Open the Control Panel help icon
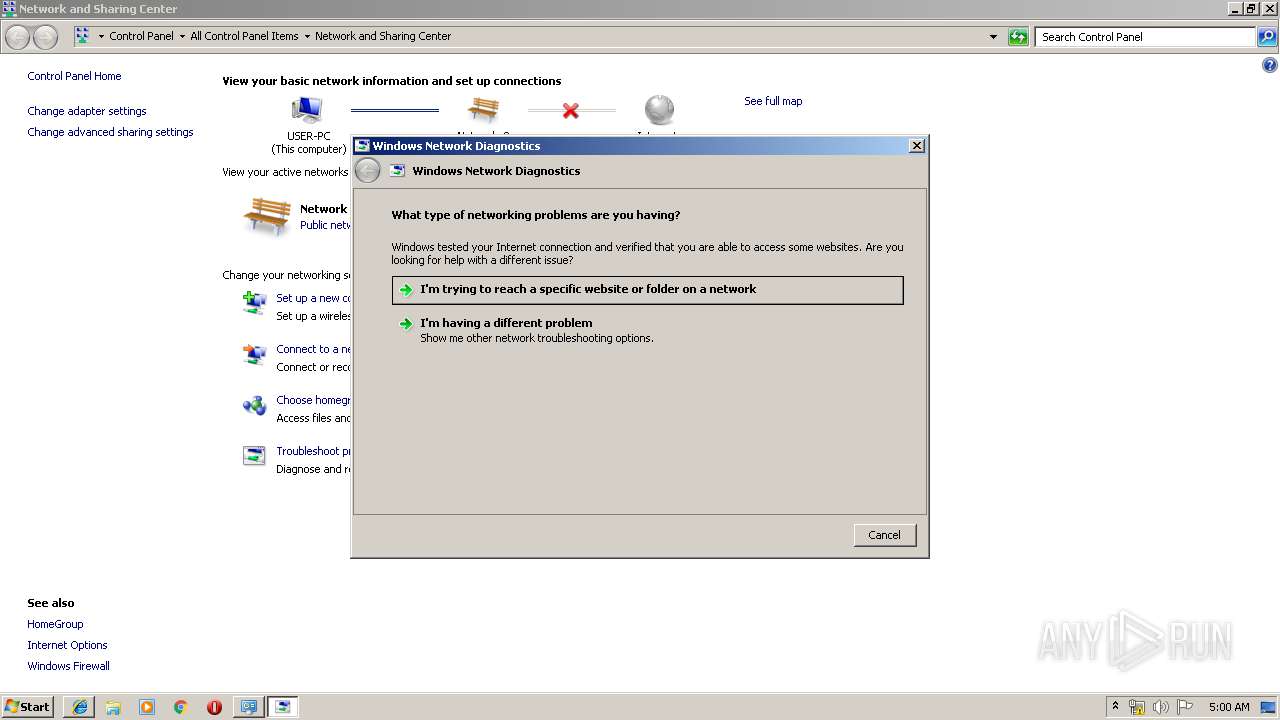Viewport: 1280px width, 720px height. tap(1270, 66)
